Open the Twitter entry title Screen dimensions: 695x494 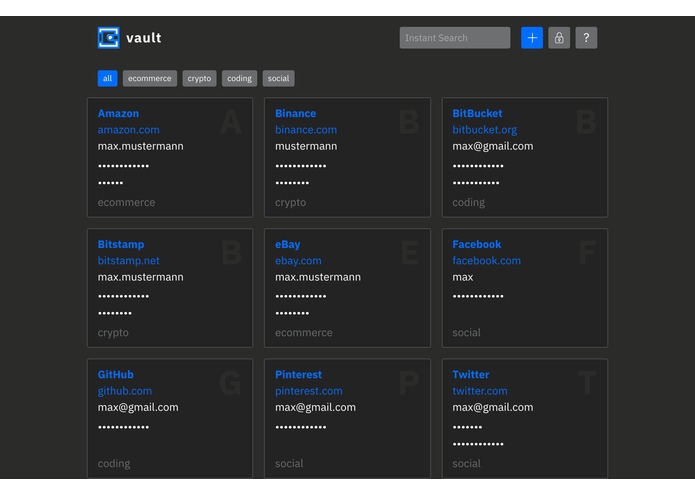(x=471, y=375)
